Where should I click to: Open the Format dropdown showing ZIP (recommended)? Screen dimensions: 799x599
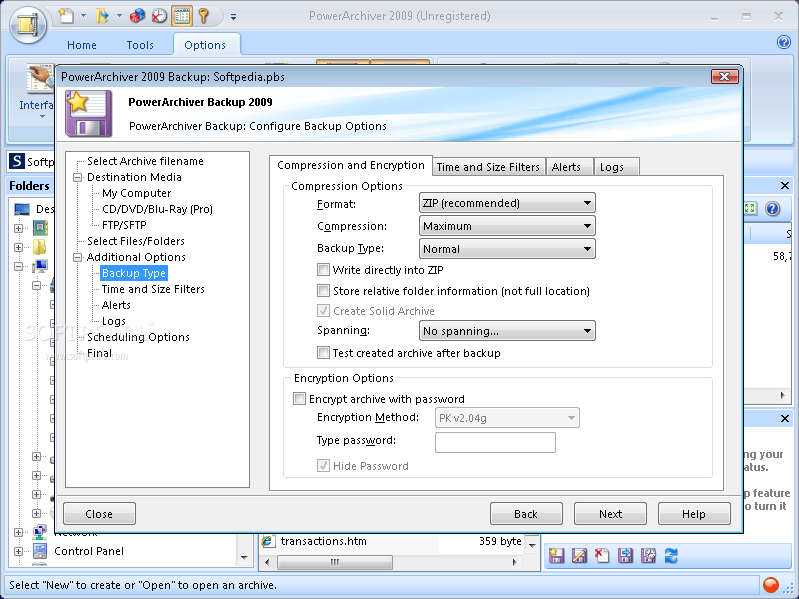507,203
